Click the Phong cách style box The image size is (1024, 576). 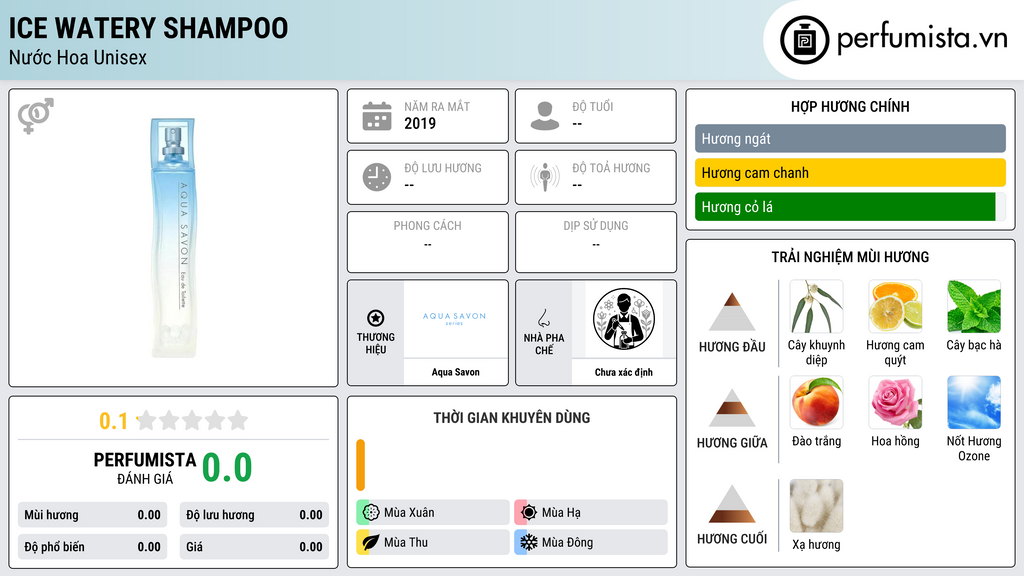[428, 242]
